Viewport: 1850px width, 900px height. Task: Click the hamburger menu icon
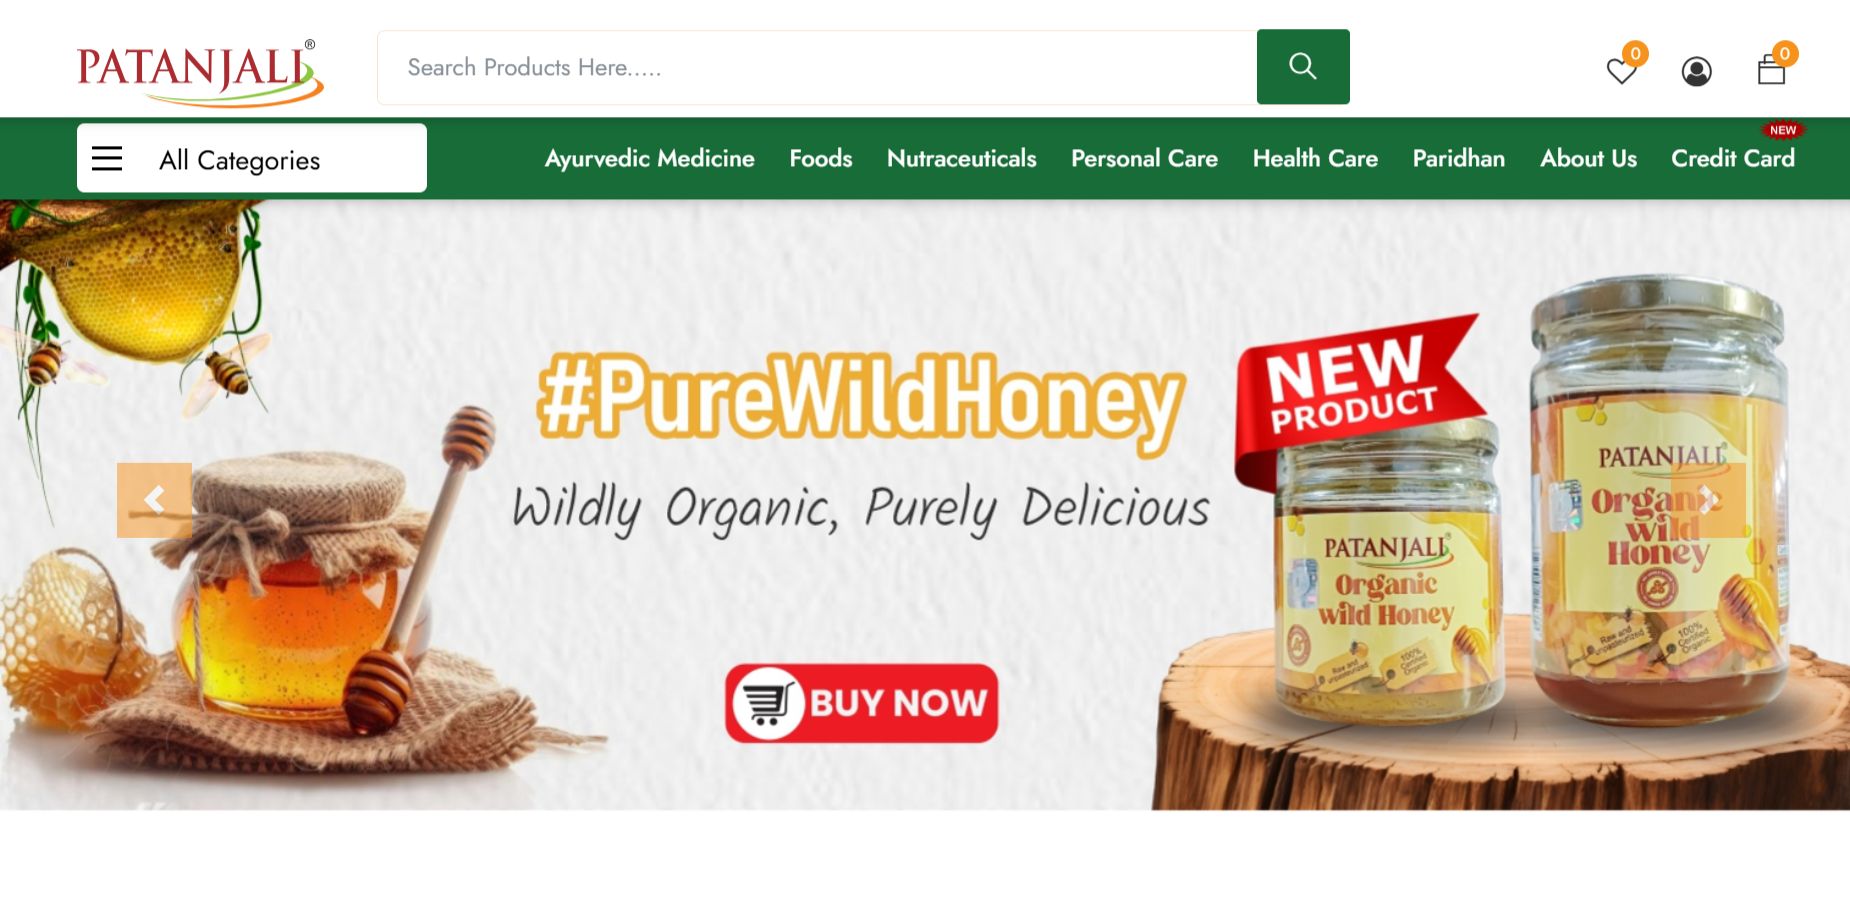coord(107,158)
